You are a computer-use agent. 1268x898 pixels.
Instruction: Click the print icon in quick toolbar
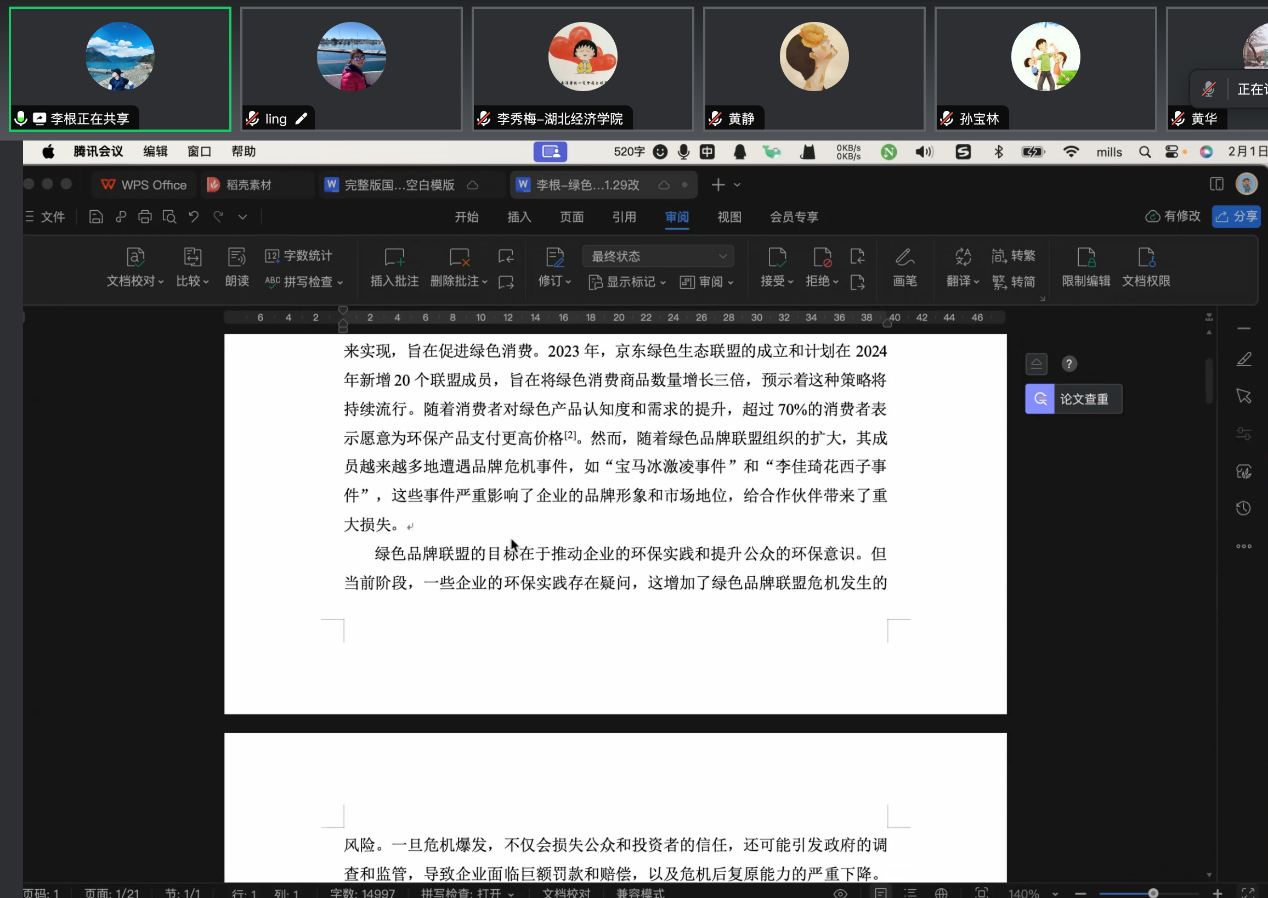coord(145,216)
